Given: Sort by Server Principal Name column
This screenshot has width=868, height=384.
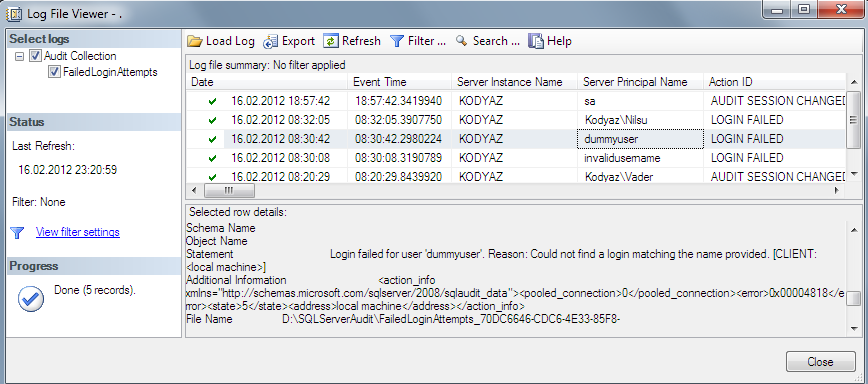Looking at the screenshot, I should pyautogui.click(x=640, y=82).
